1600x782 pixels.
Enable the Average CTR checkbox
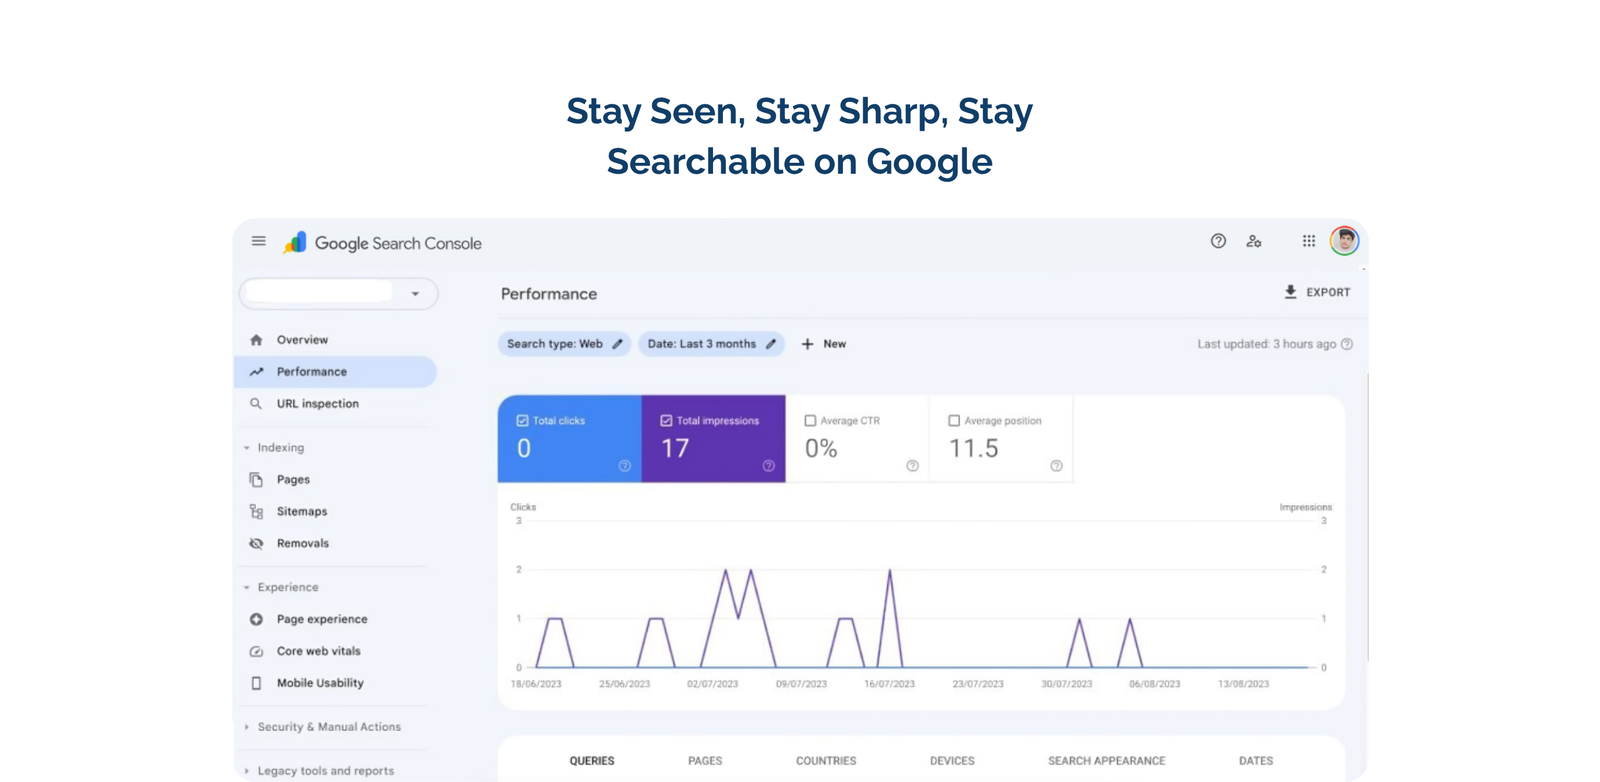[x=810, y=421]
